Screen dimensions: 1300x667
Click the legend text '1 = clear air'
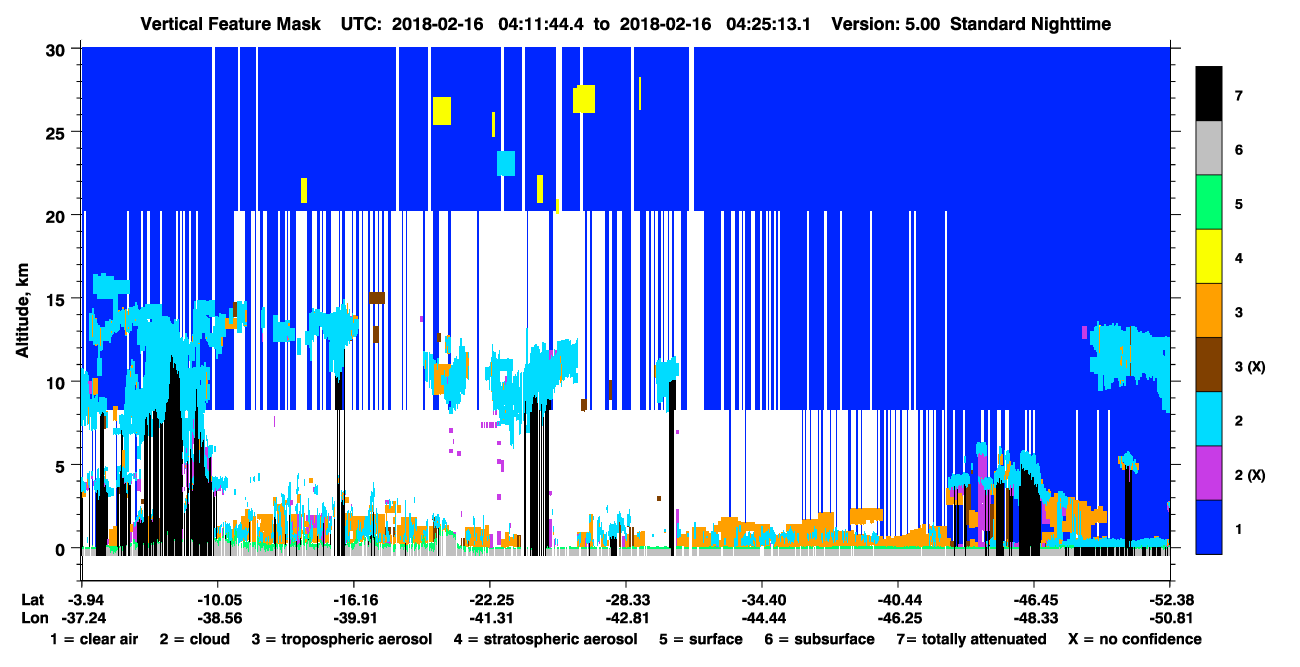click(93, 639)
